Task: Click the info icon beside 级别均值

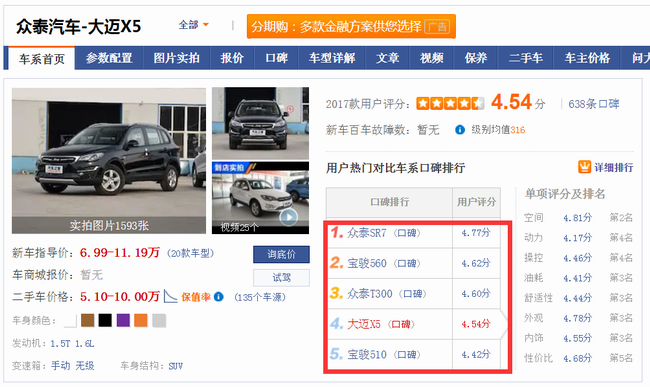Action: tap(460, 130)
